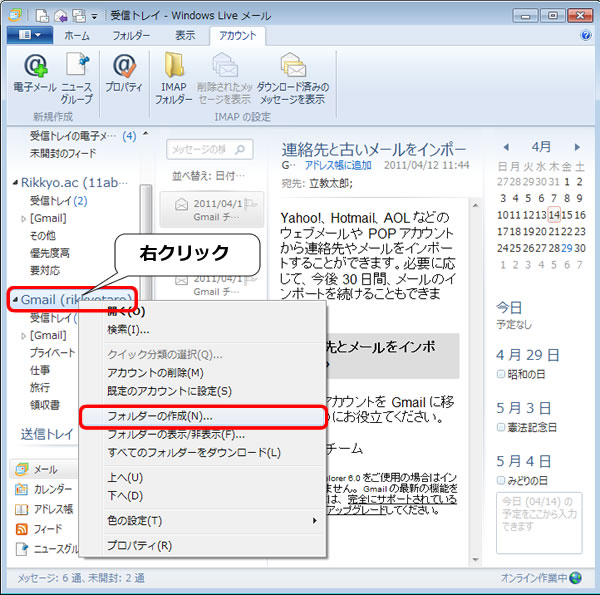Toggle the みどりの日 event checkbox
Image resolution: width=600 pixels, height=595 pixels.
tap(501, 480)
